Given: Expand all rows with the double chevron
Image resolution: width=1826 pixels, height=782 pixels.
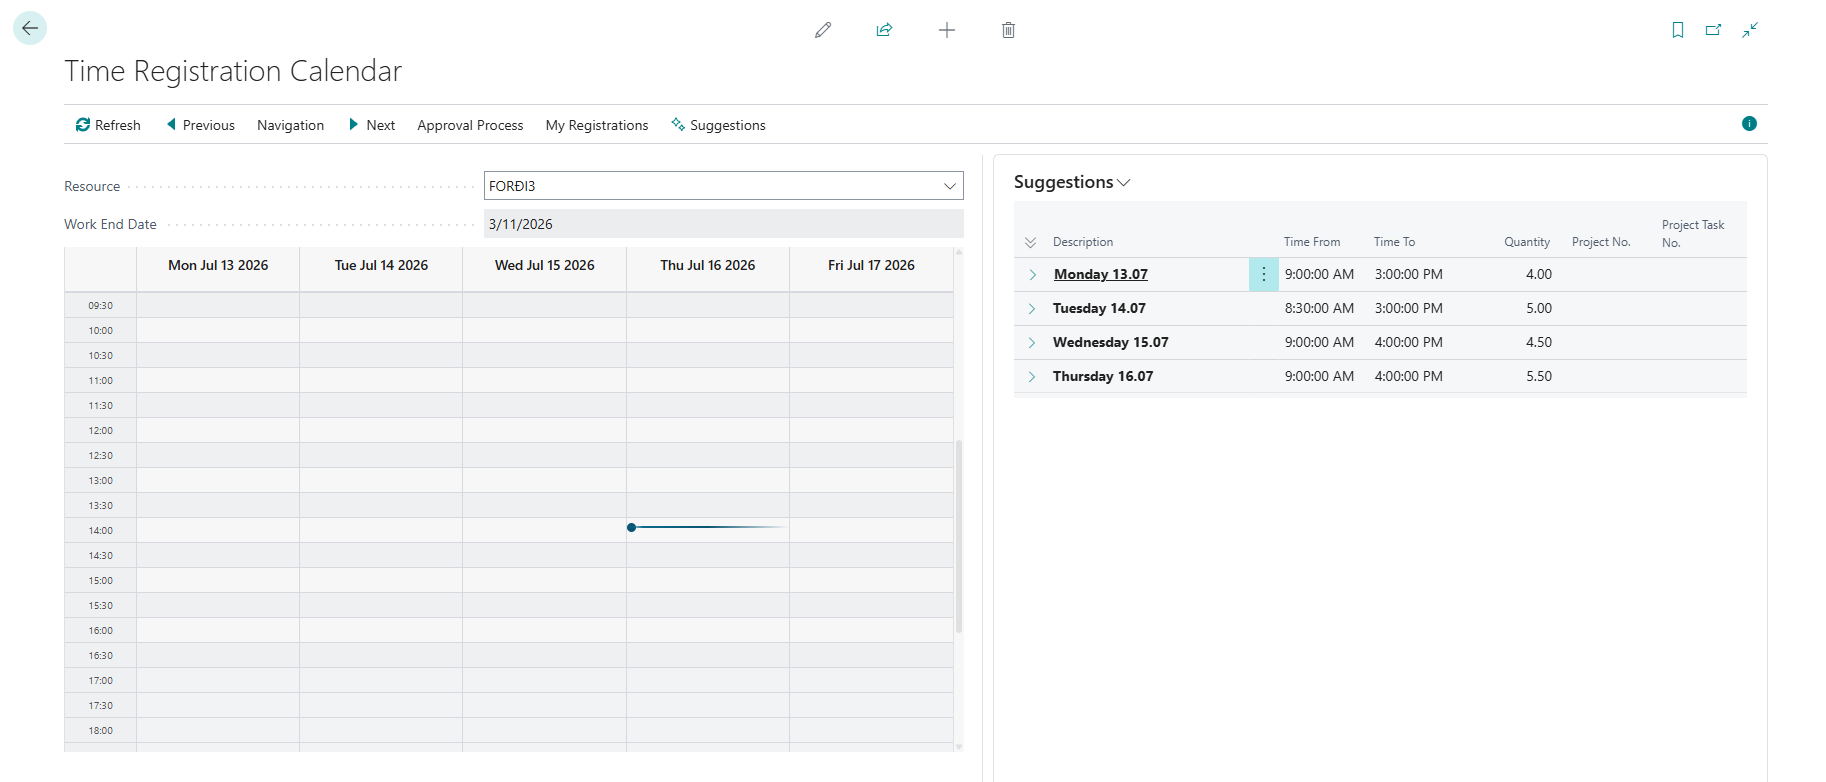Looking at the screenshot, I should tap(1031, 242).
